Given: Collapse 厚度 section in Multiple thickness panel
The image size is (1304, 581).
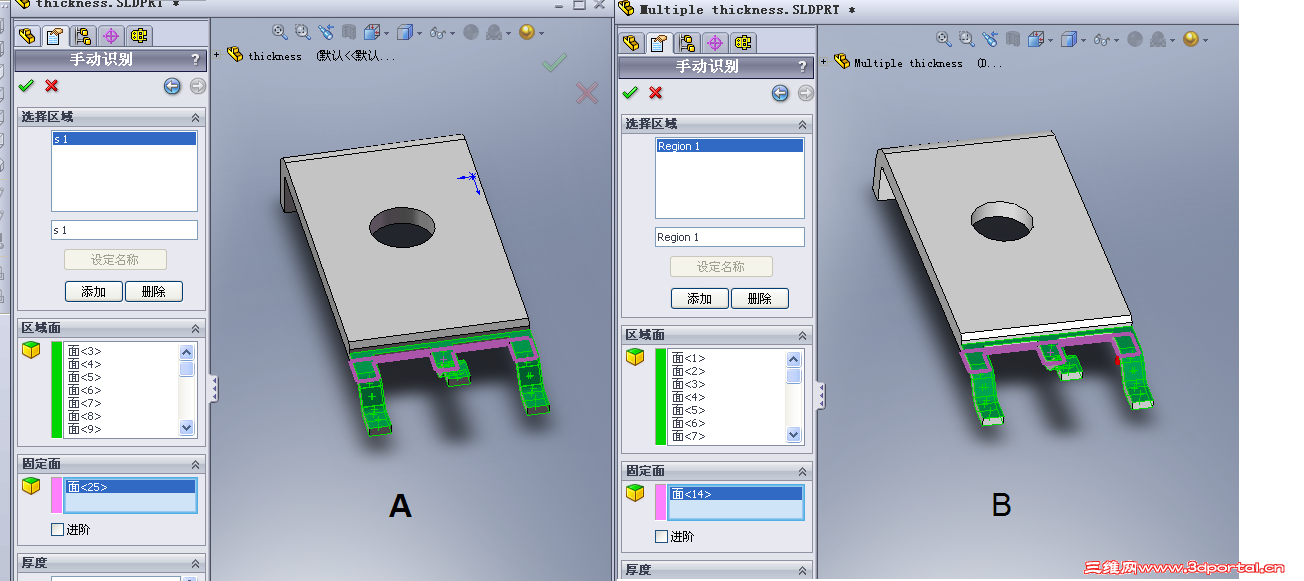Looking at the screenshot, I should pos(802,570).
